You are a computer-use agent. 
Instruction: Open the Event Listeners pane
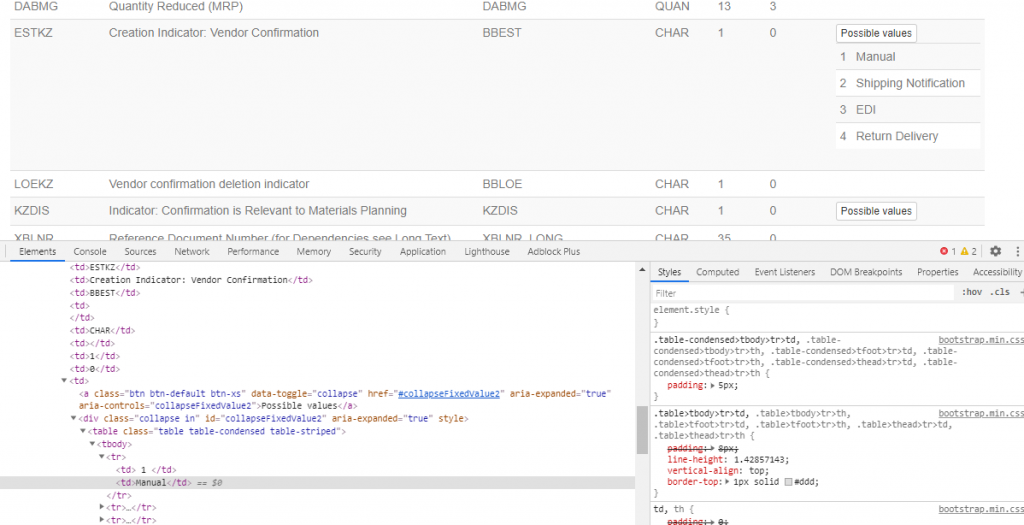(785, 272)
